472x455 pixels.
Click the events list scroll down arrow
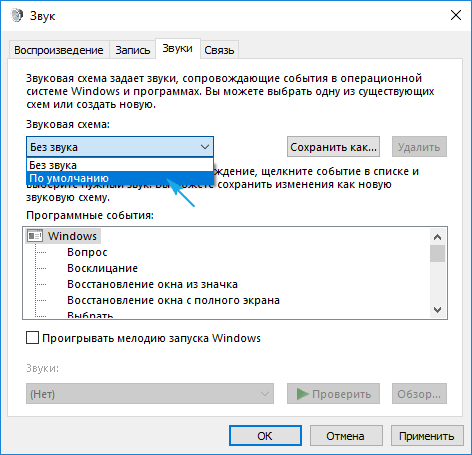pyautogui.click(x=437, y=310)
